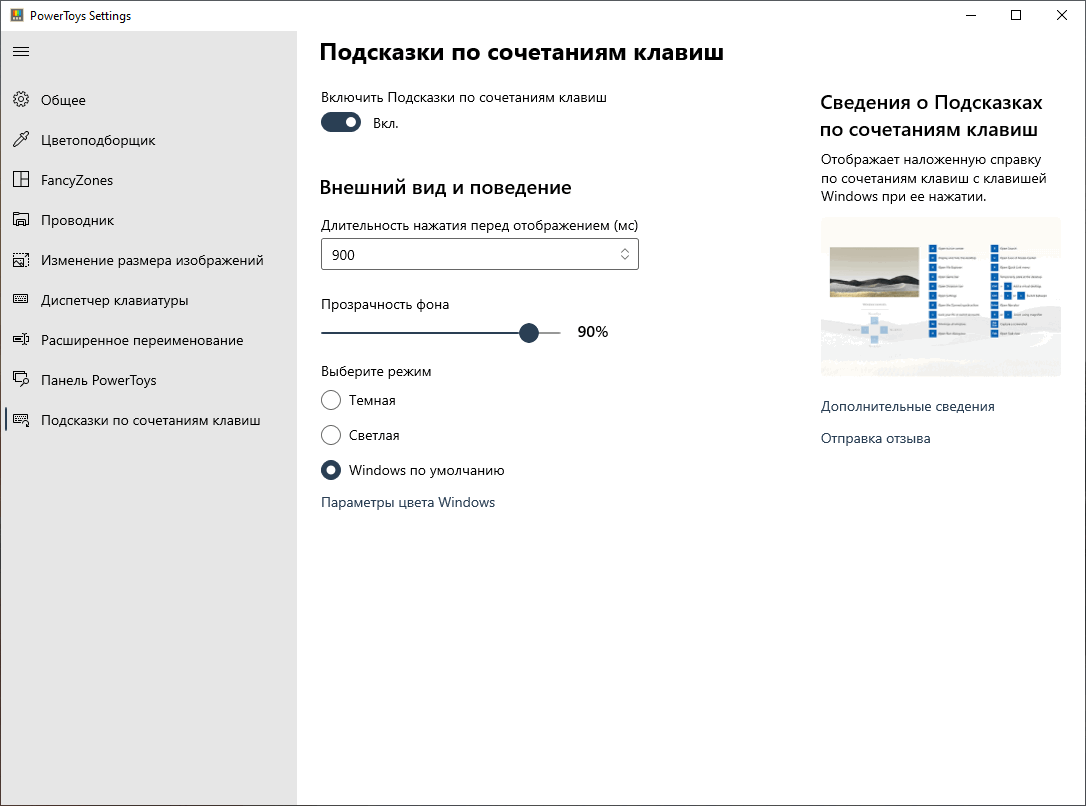This screenshot has width=1086, height=806.
Task: Open the hamburger navigation menu
Action: pos(21,51)
